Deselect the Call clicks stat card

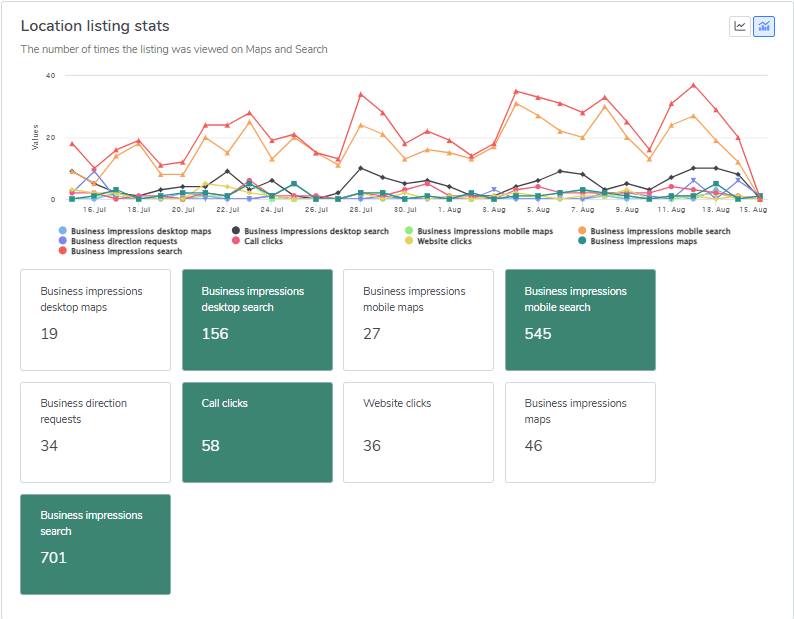tap(257, 432)
